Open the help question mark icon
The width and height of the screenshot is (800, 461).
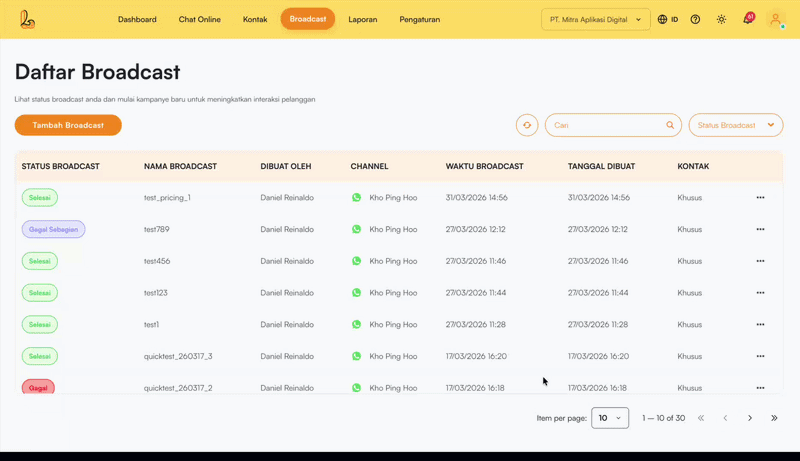695,19
